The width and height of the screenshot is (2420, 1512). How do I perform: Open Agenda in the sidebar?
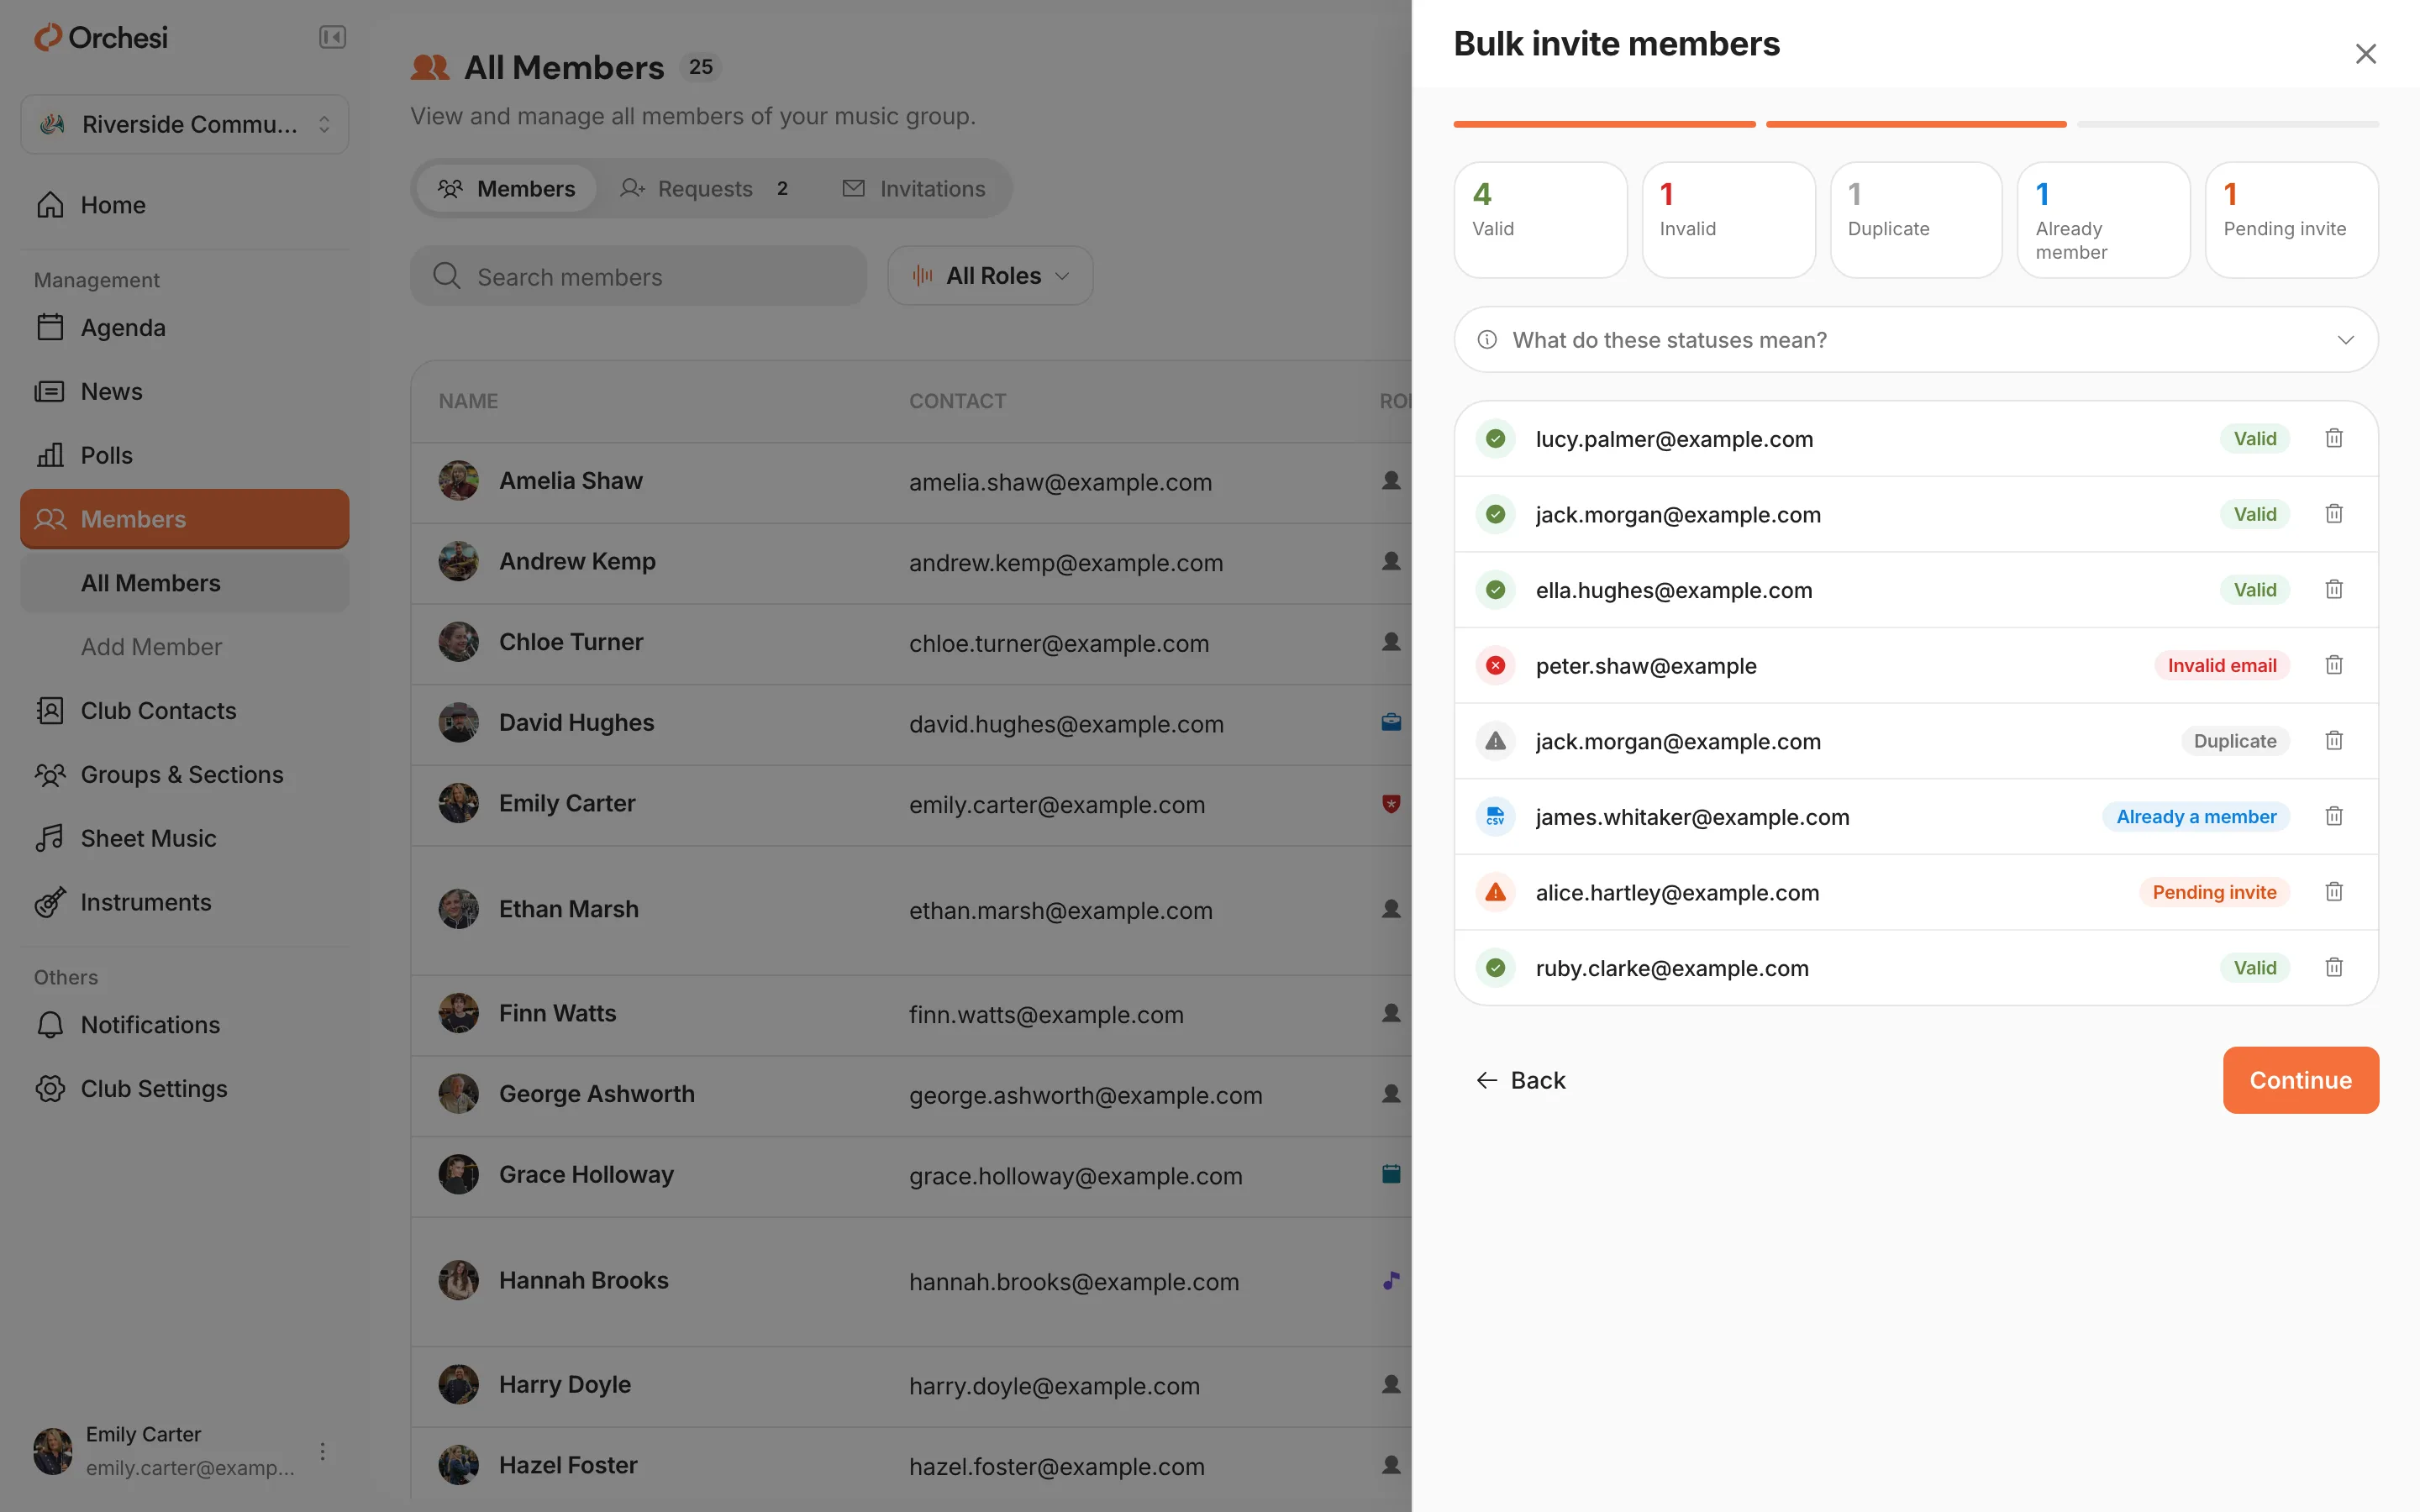tap(185, 328)
